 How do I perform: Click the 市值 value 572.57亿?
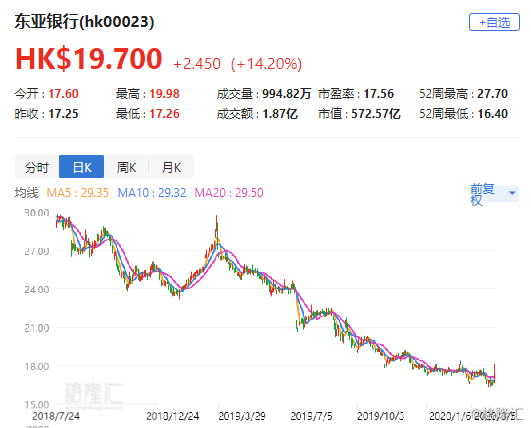[x=376, y=114]
